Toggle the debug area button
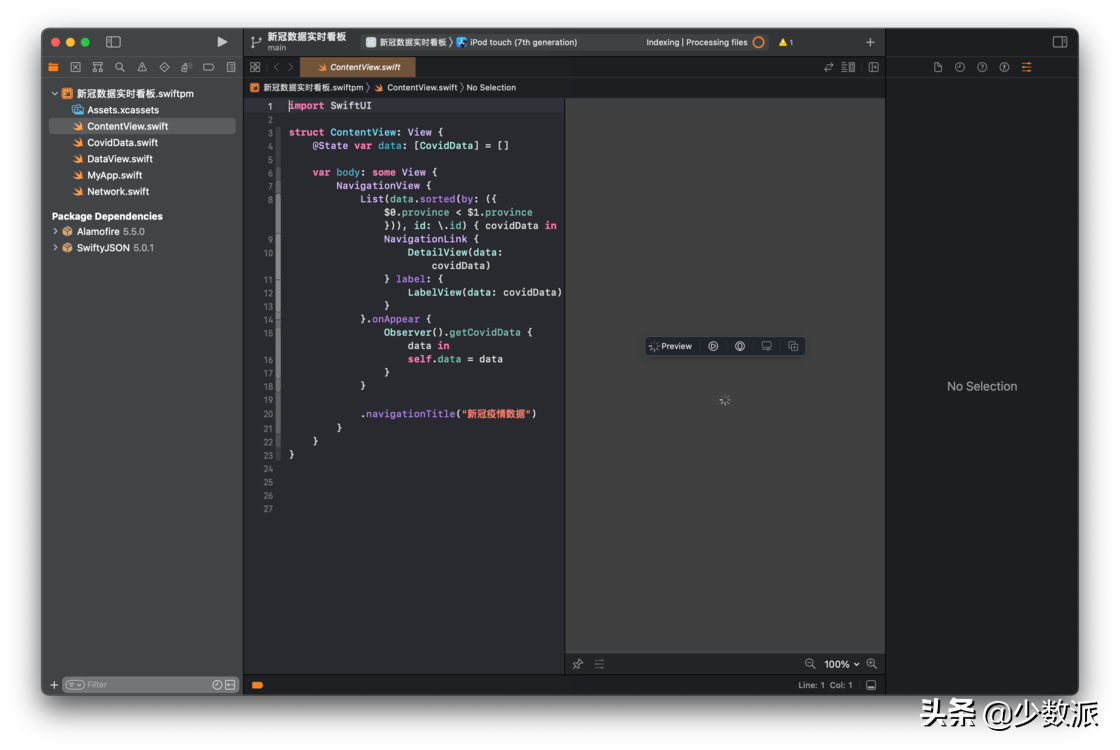1120x750 pixels. coord(871,686)
